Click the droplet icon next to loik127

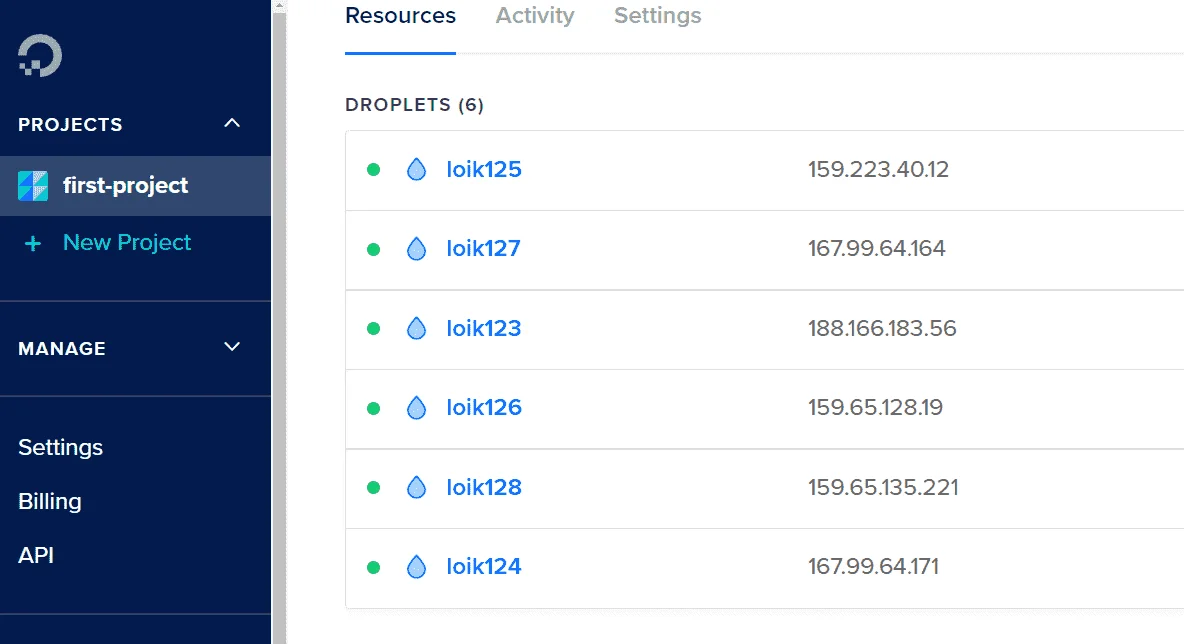coord(416,248)
